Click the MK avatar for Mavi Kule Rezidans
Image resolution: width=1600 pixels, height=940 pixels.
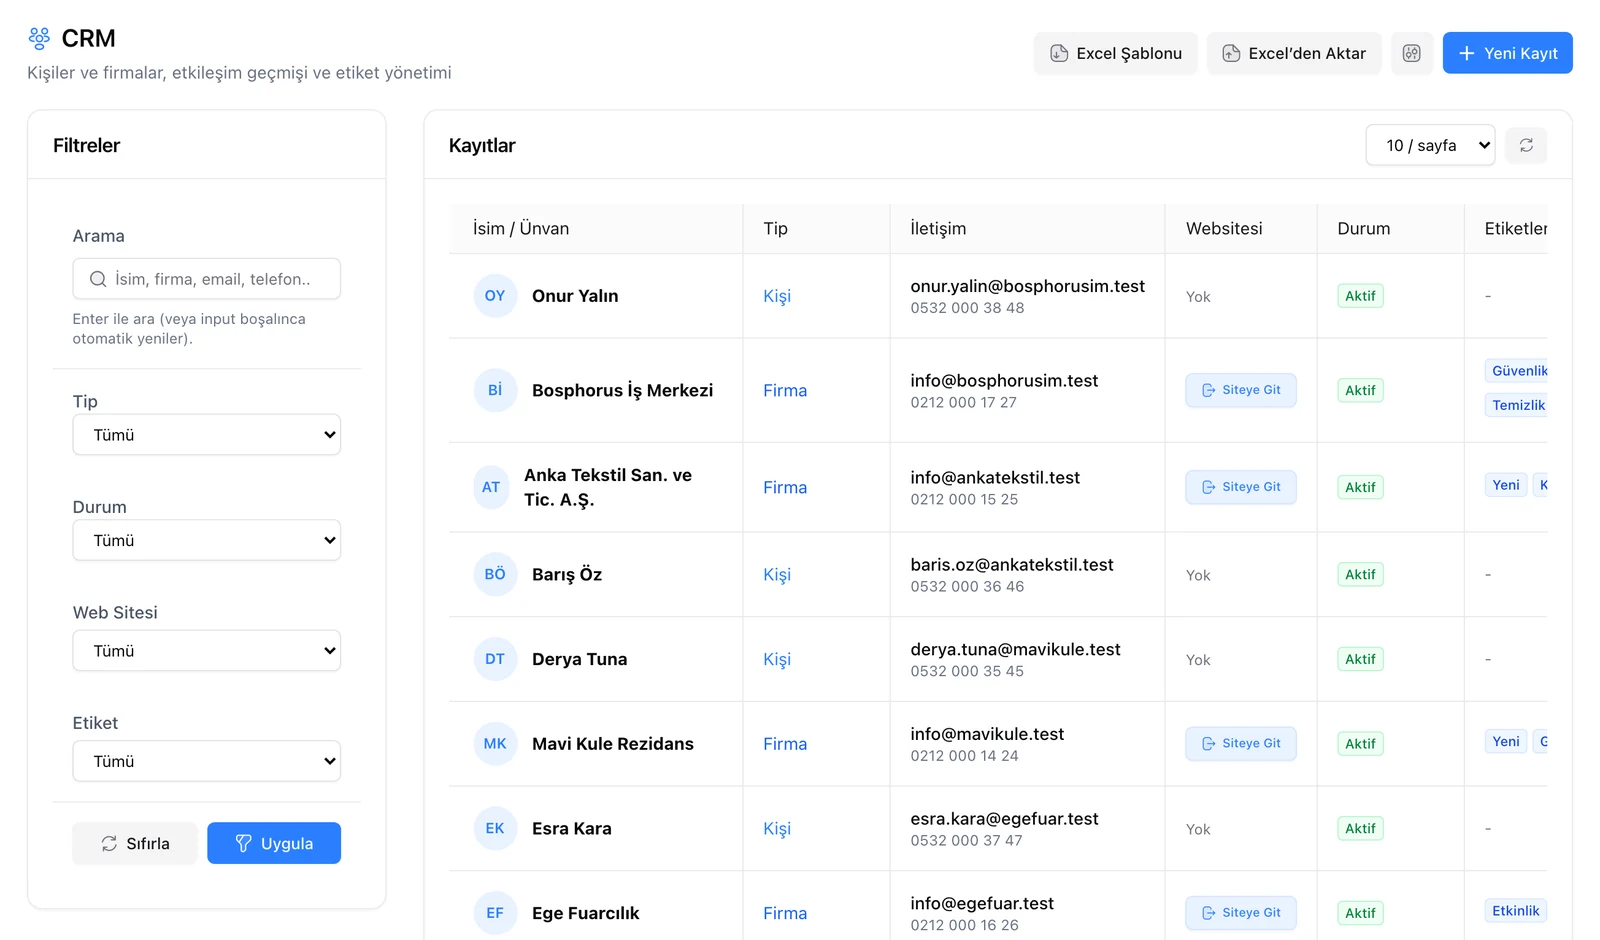coord(495,744)
